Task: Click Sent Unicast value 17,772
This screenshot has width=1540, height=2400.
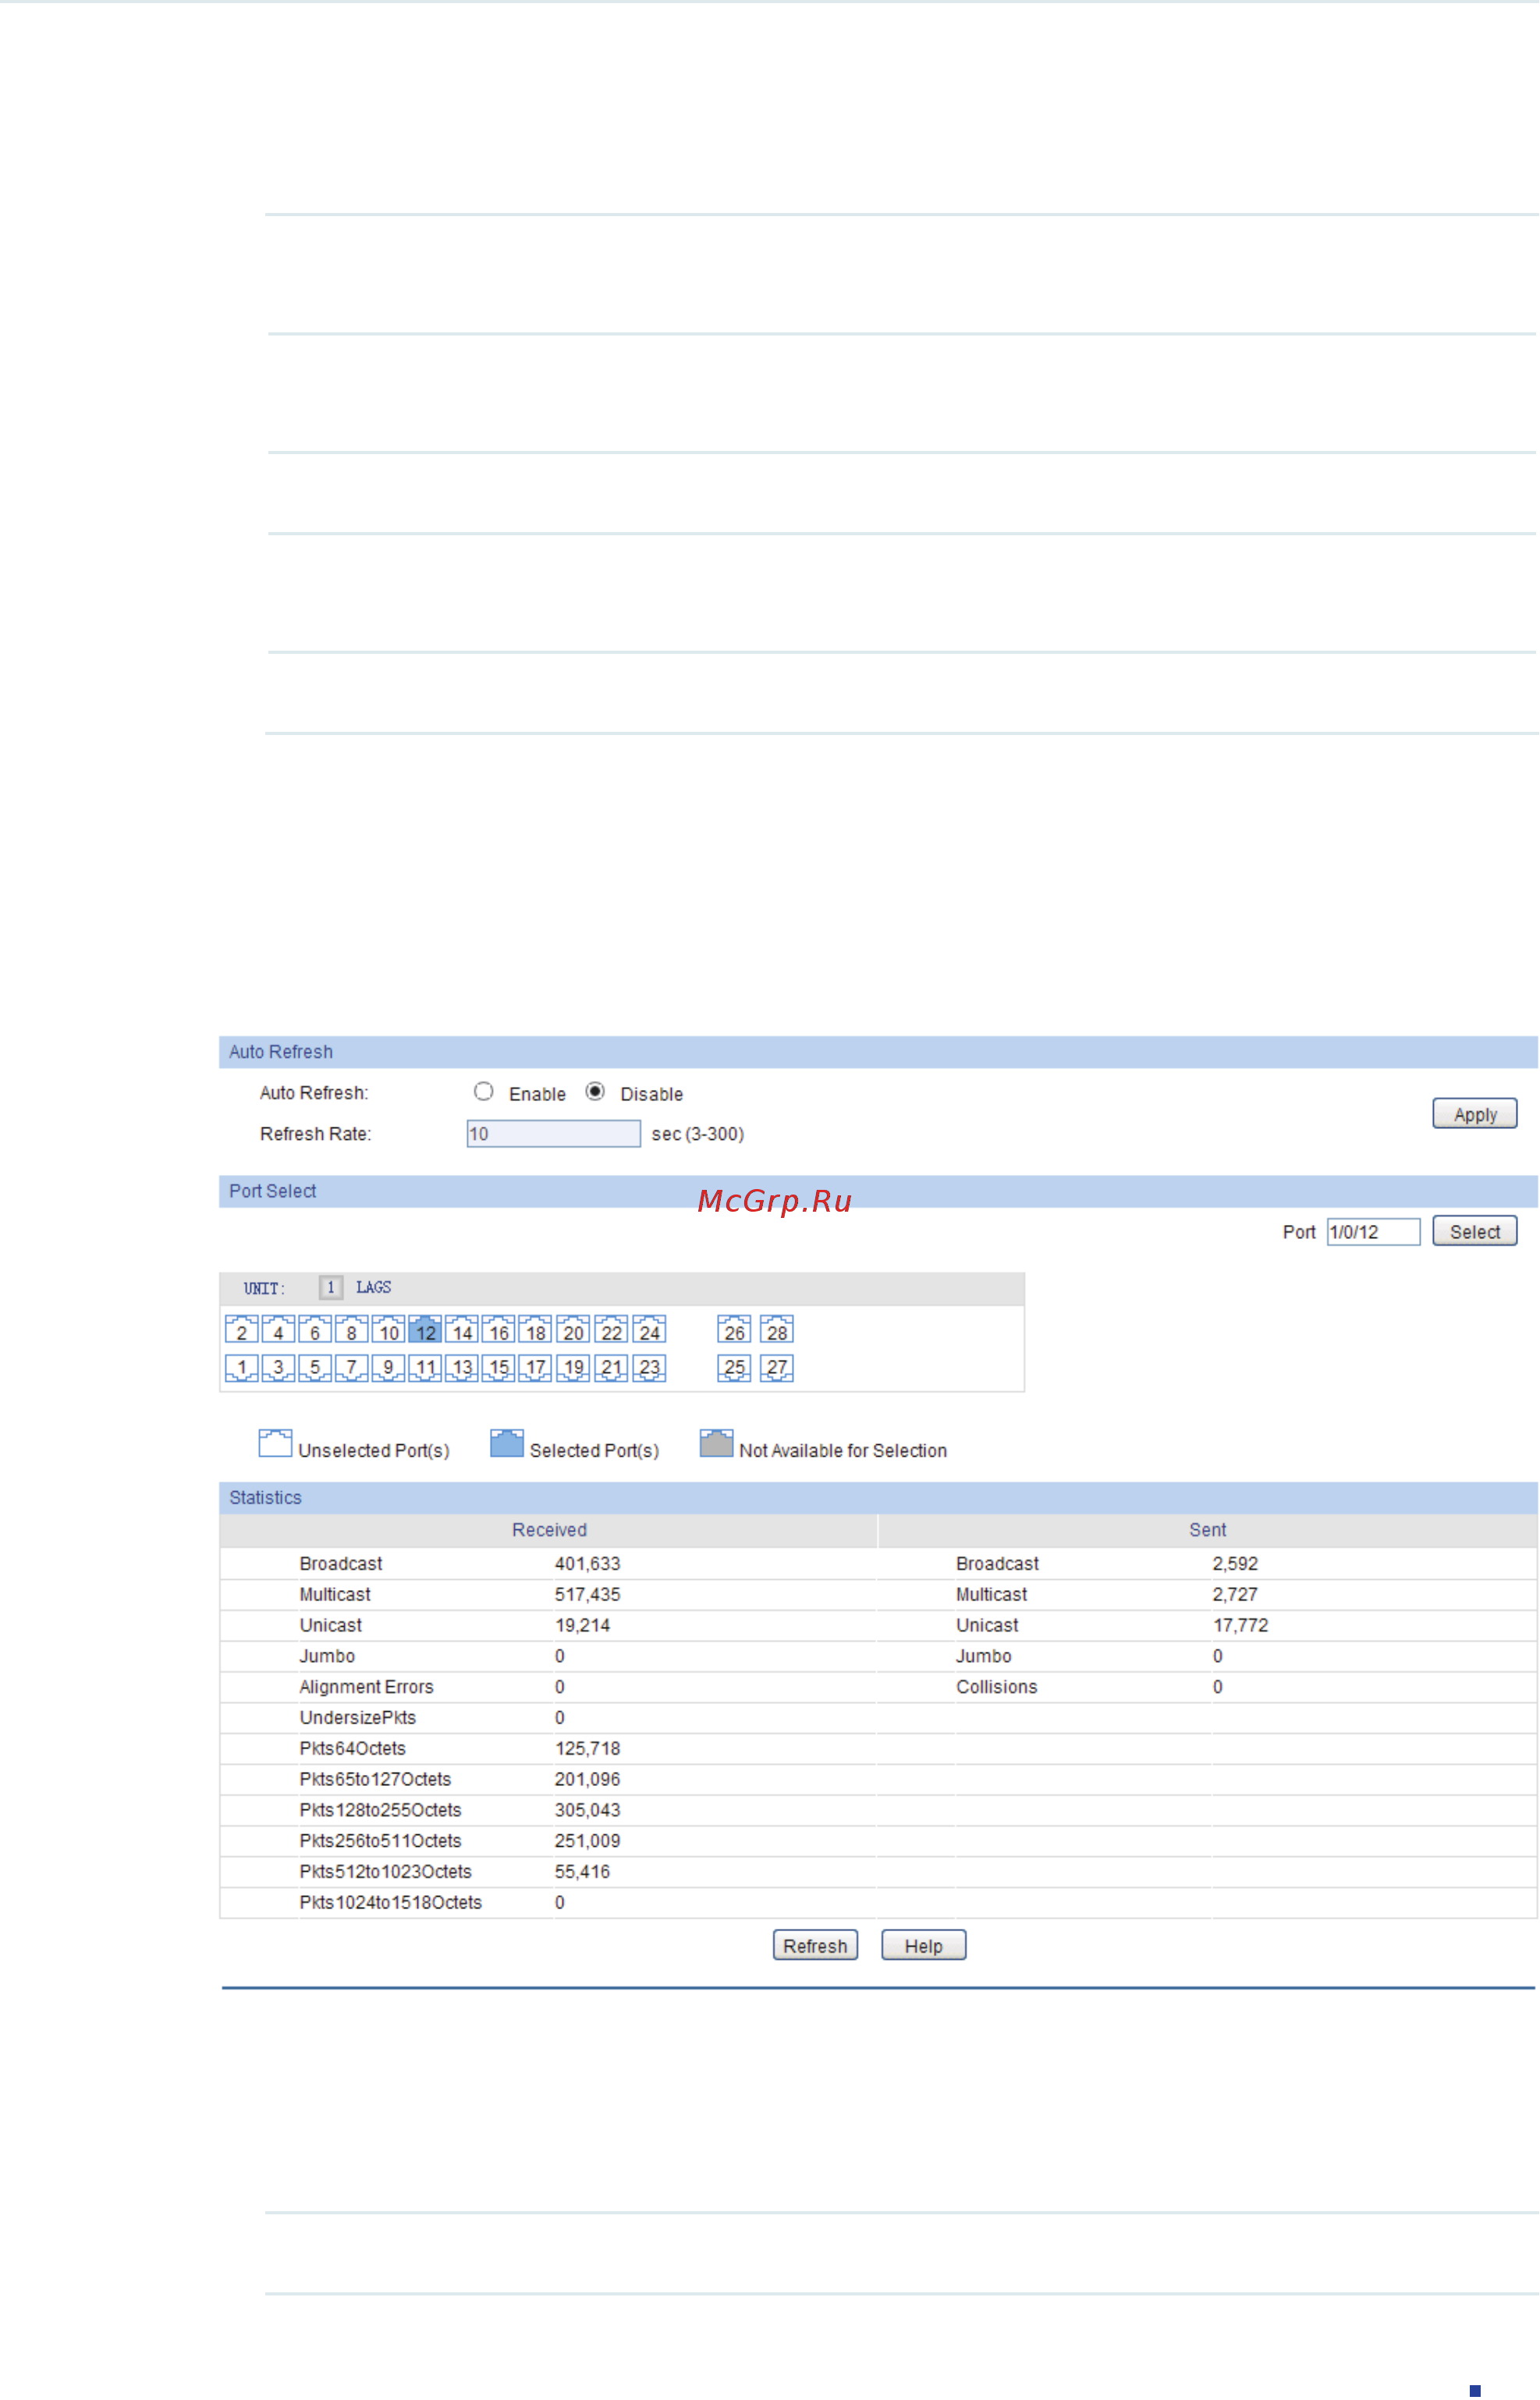Action: click(1241, 1626)
